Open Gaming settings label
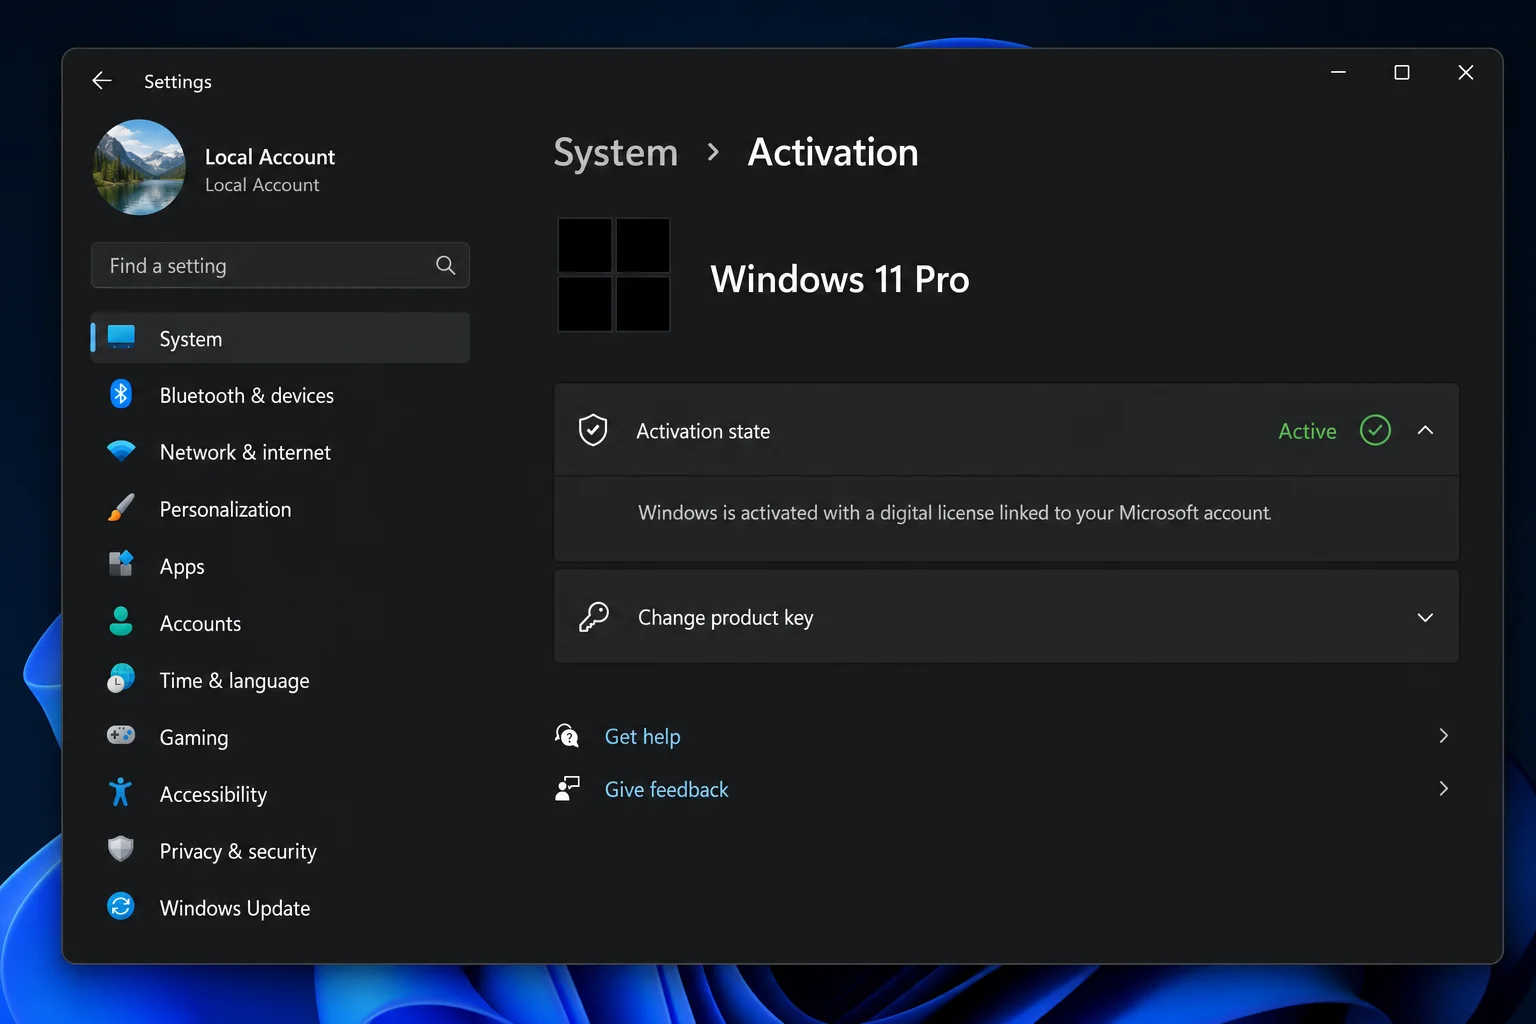Viewport: 1536px width, 1024px height. click(x=194, y=738)
